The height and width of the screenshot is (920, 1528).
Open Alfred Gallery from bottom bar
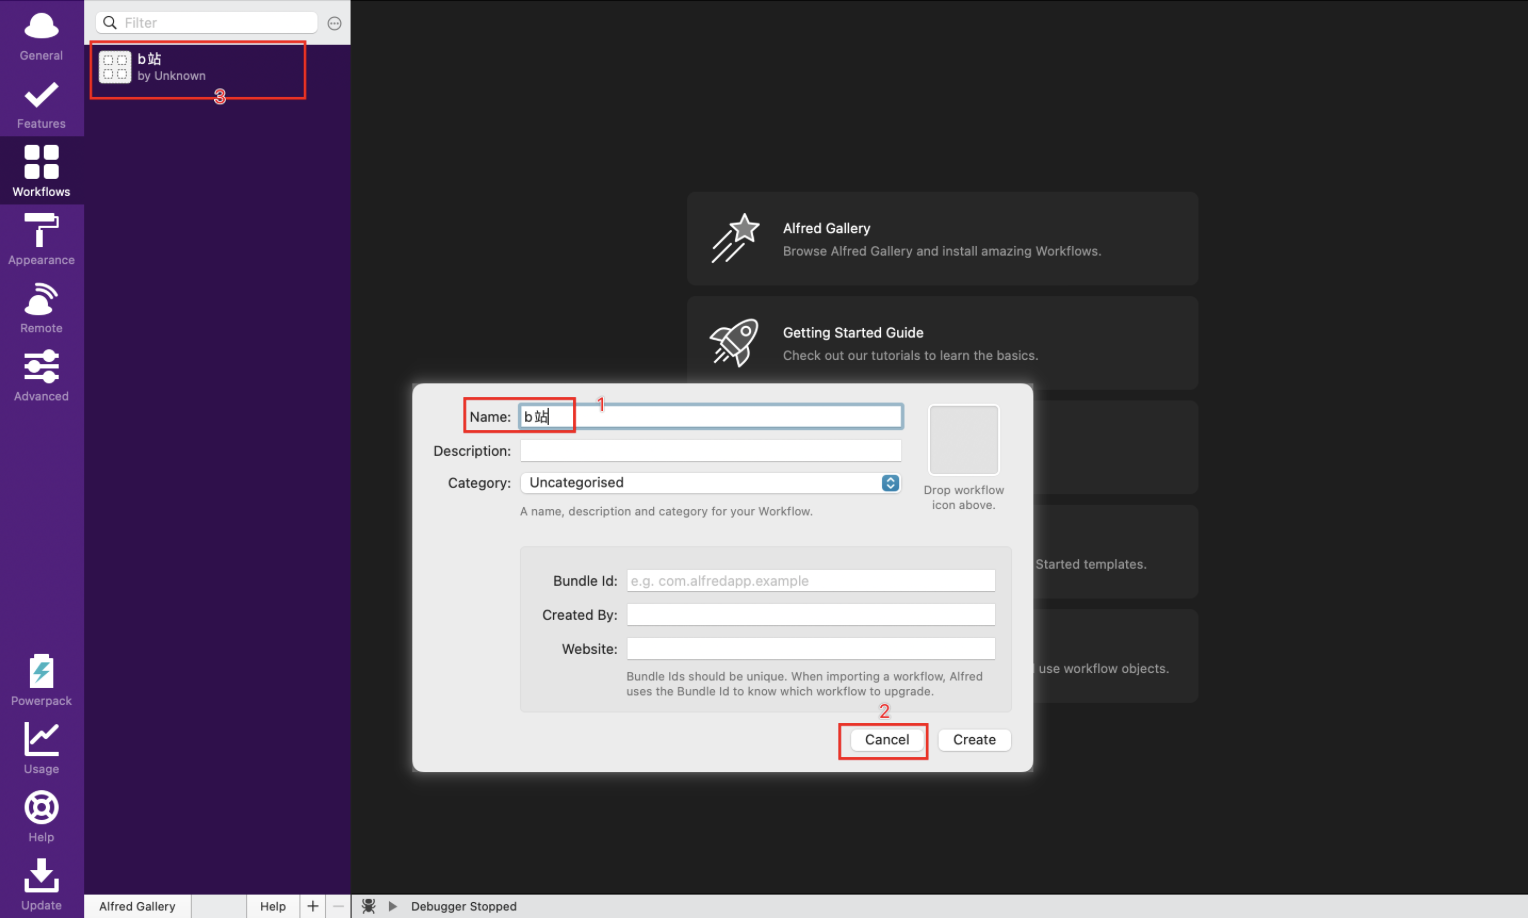pyautogui.click(x=137, y=906)
